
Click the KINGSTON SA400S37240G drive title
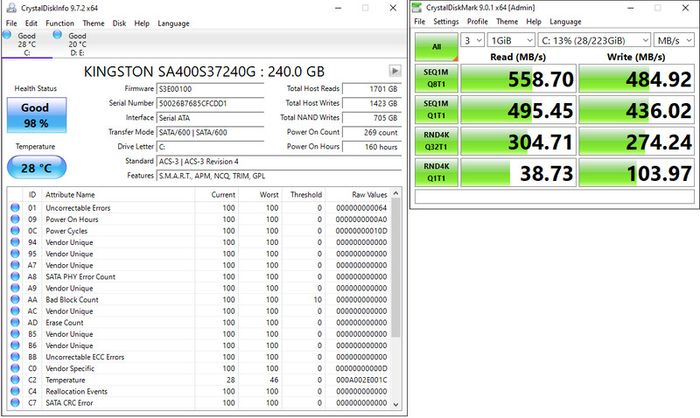pos(204,71)
